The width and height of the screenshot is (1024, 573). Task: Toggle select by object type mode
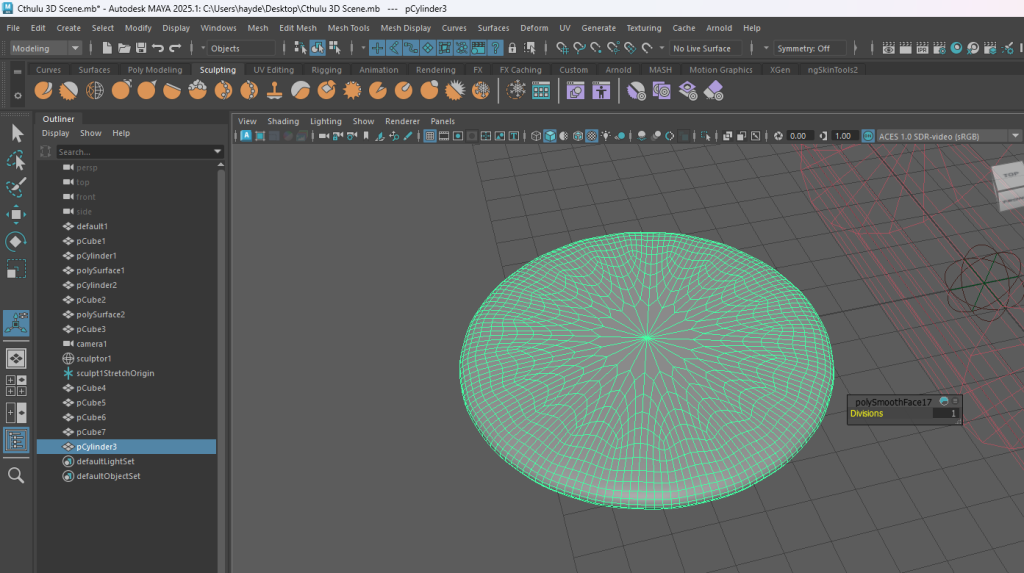(x=317, y=48)
